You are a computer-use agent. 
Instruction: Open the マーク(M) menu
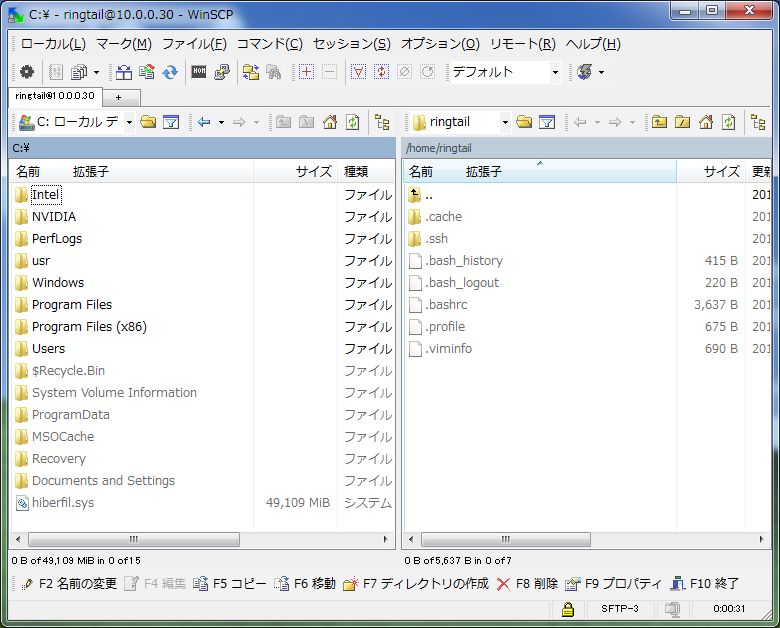pyautogui.click(x=124, y=44)
